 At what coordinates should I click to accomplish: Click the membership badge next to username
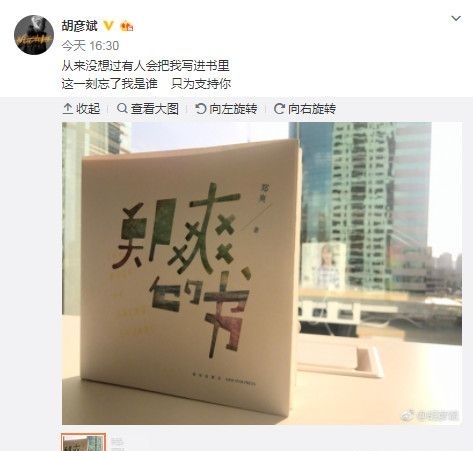tap(127, 26)
